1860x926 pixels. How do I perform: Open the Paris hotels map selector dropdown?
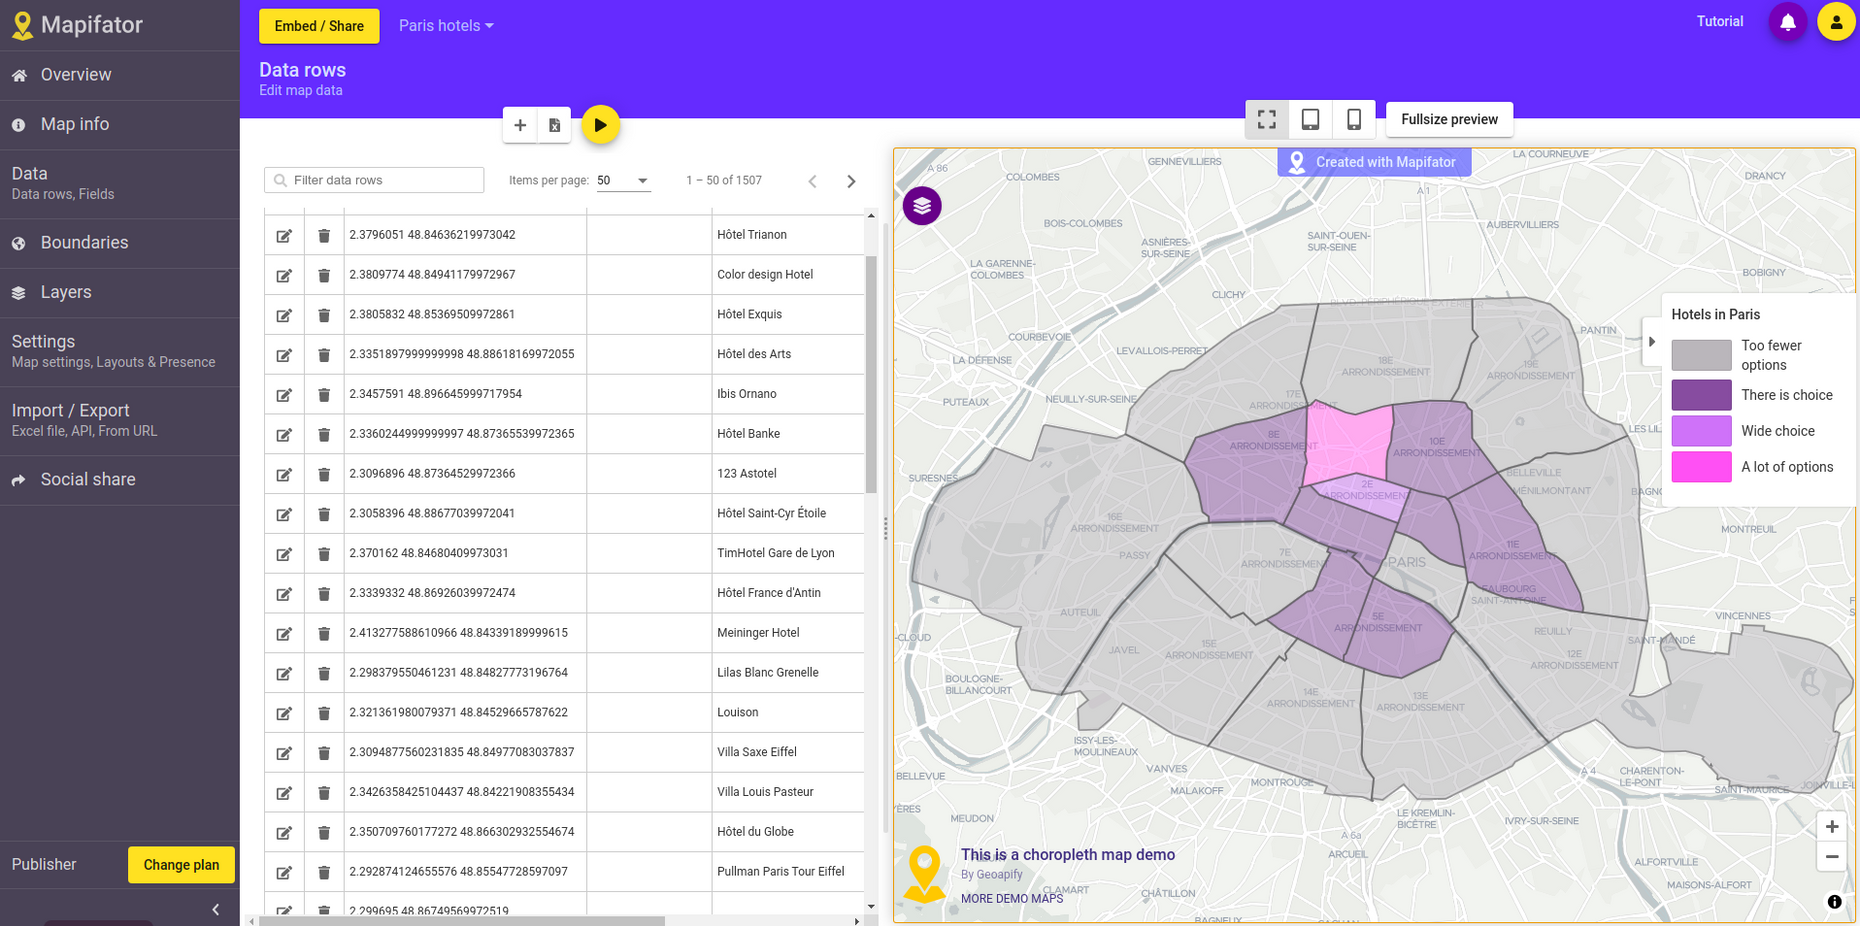[445, 25]
